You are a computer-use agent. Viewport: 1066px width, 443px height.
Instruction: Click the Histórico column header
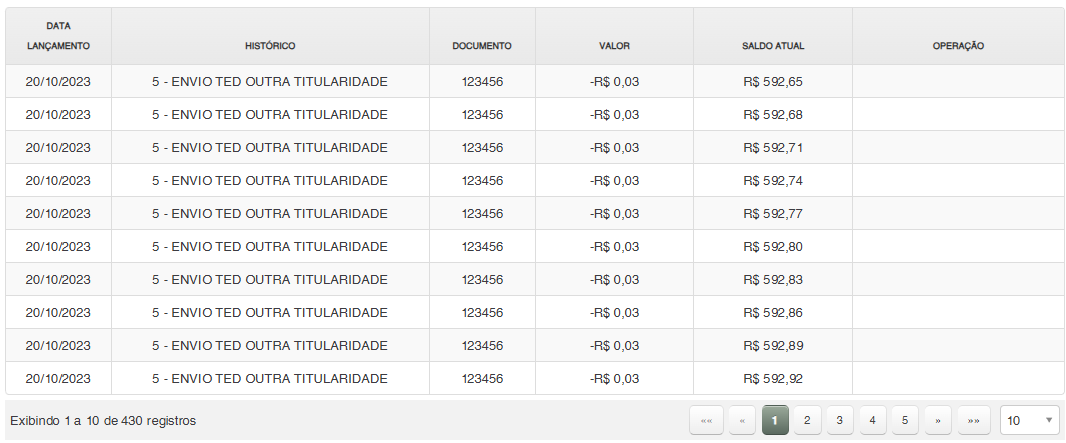[270, 46]
